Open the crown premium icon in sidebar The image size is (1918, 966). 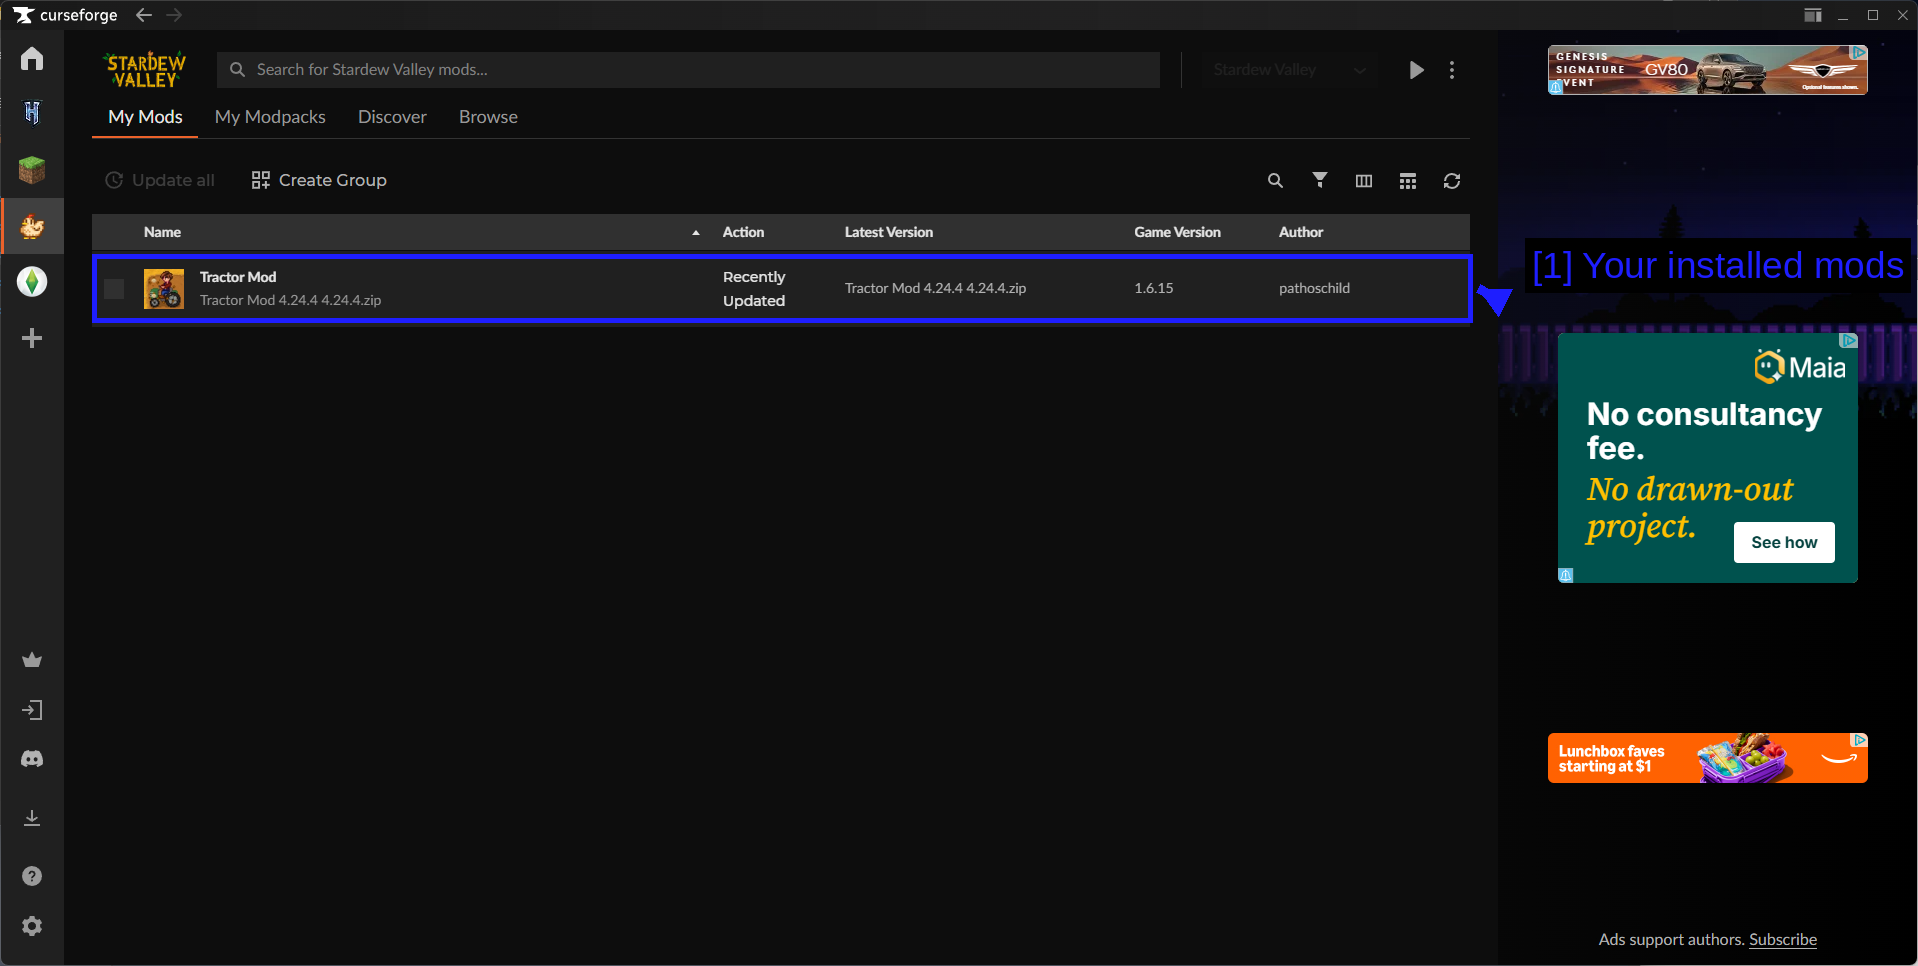click(32, 660)
